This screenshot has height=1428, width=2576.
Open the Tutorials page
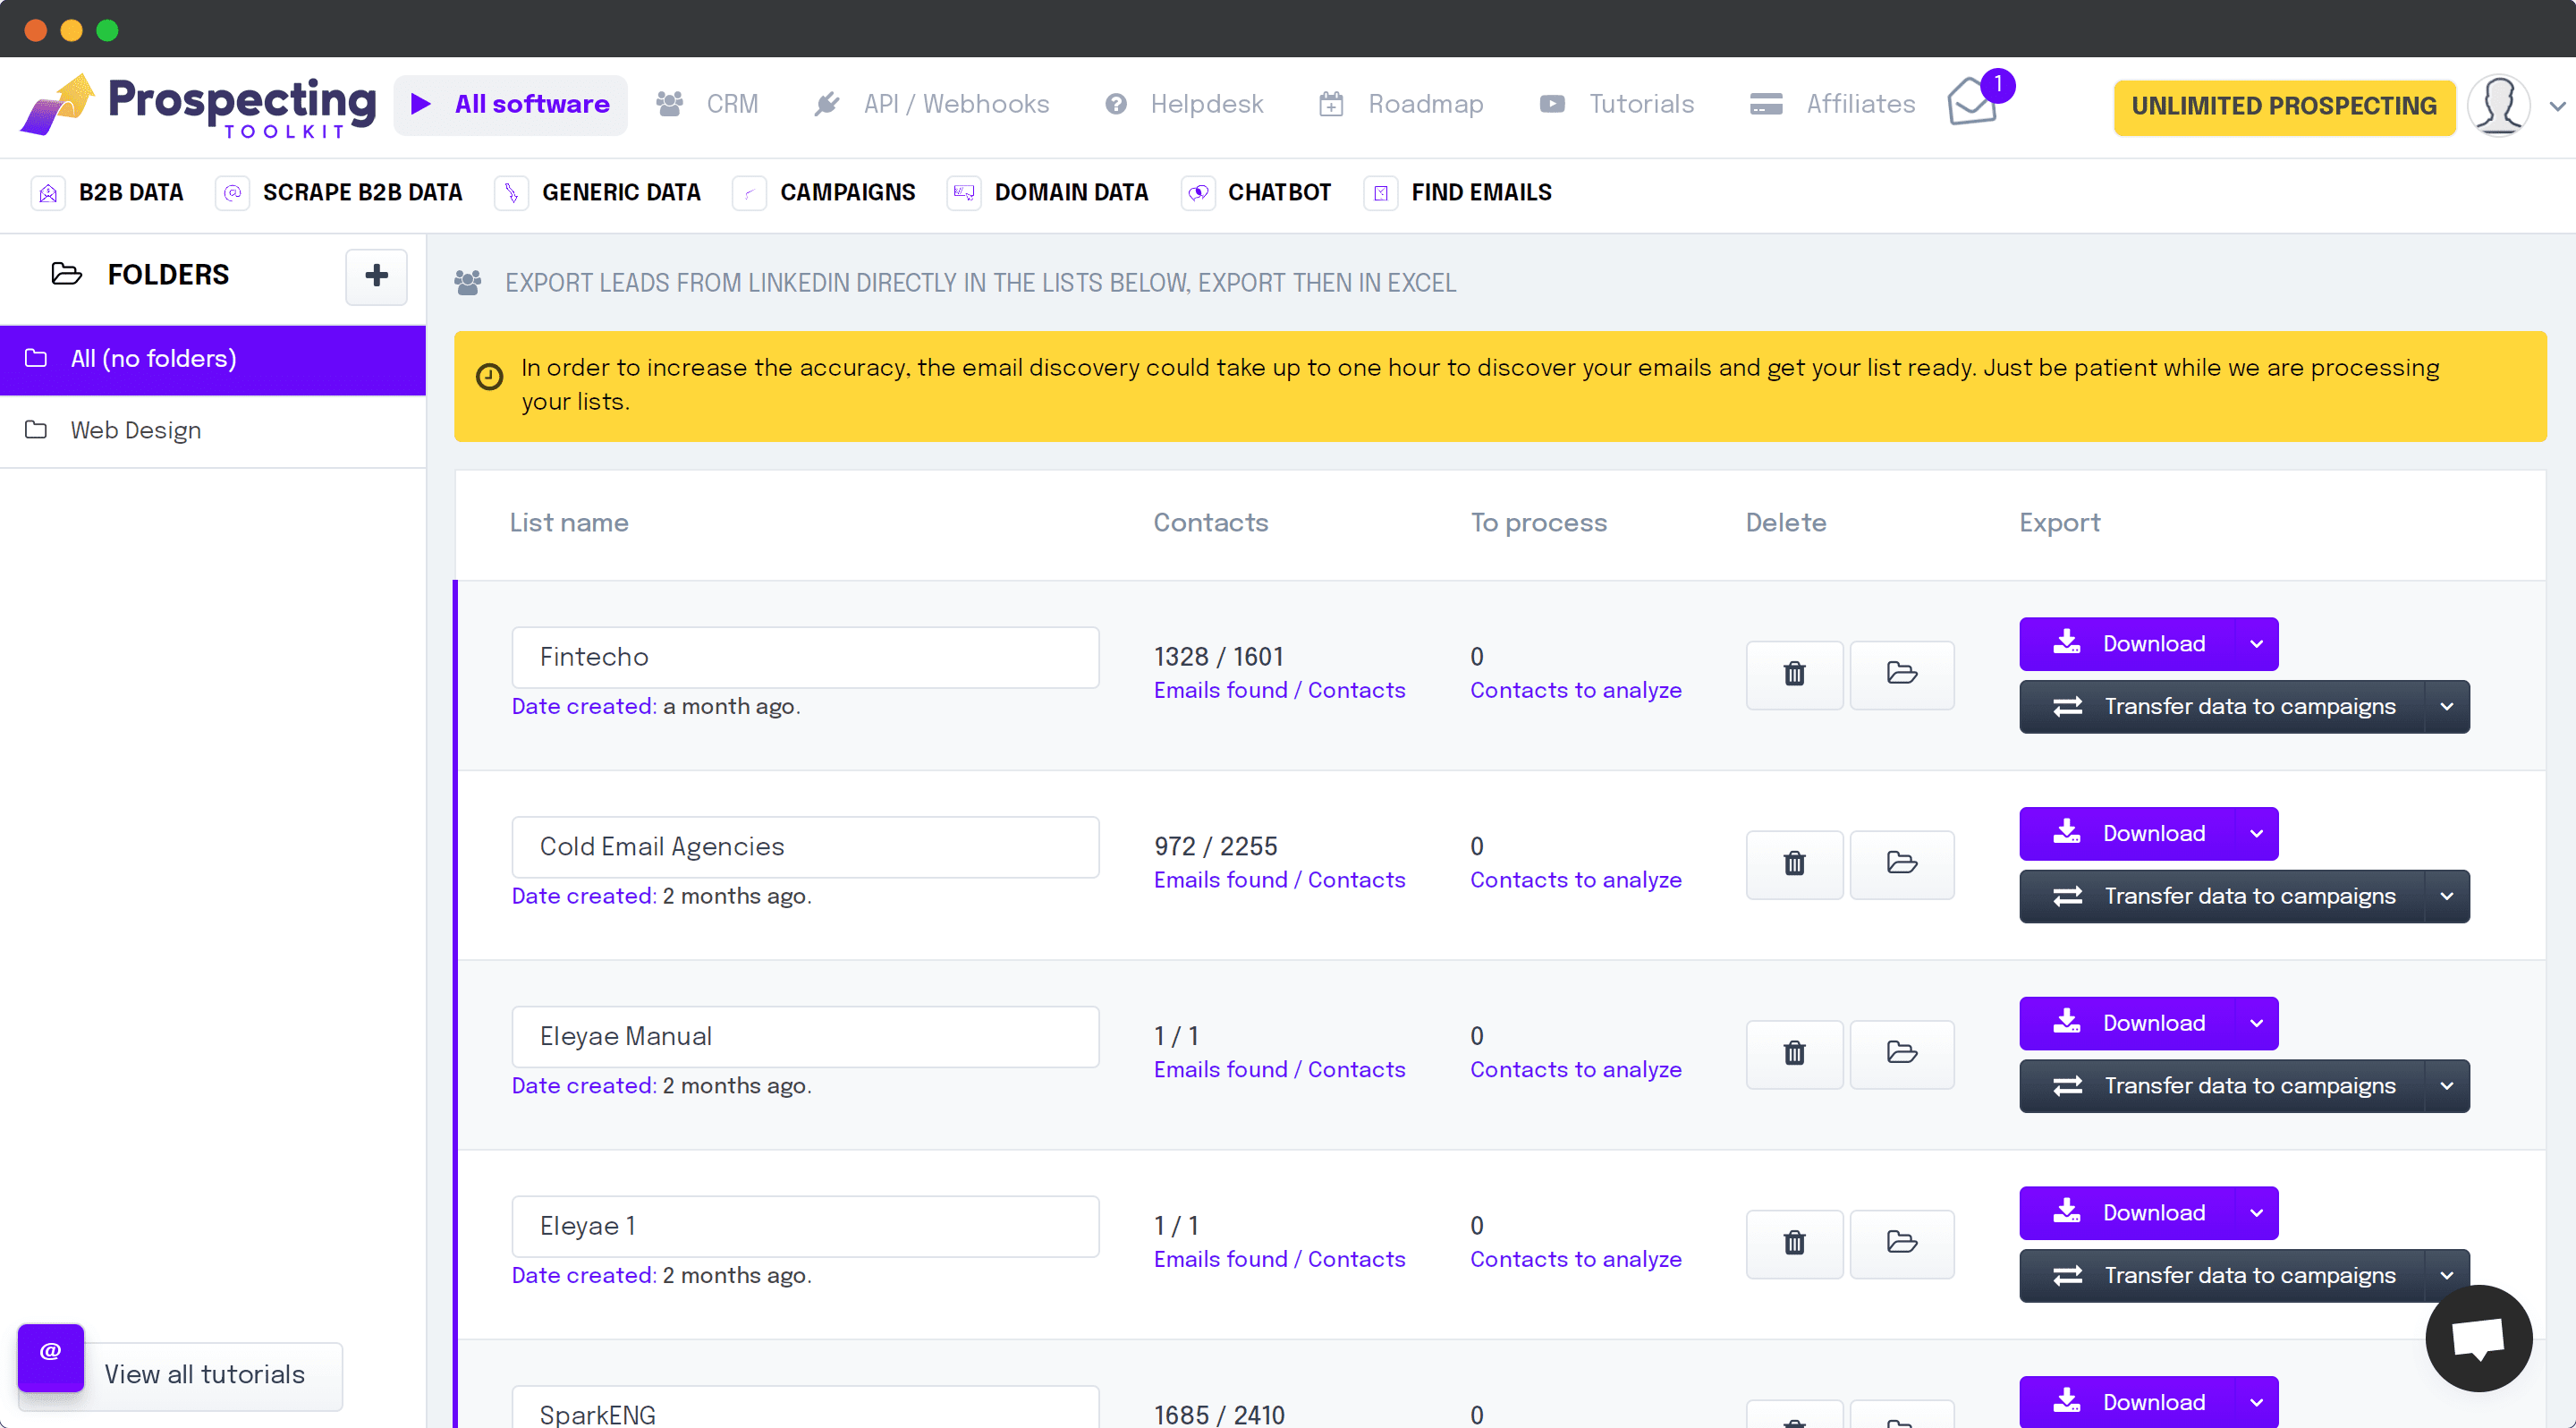click(x=1616, y=104)
